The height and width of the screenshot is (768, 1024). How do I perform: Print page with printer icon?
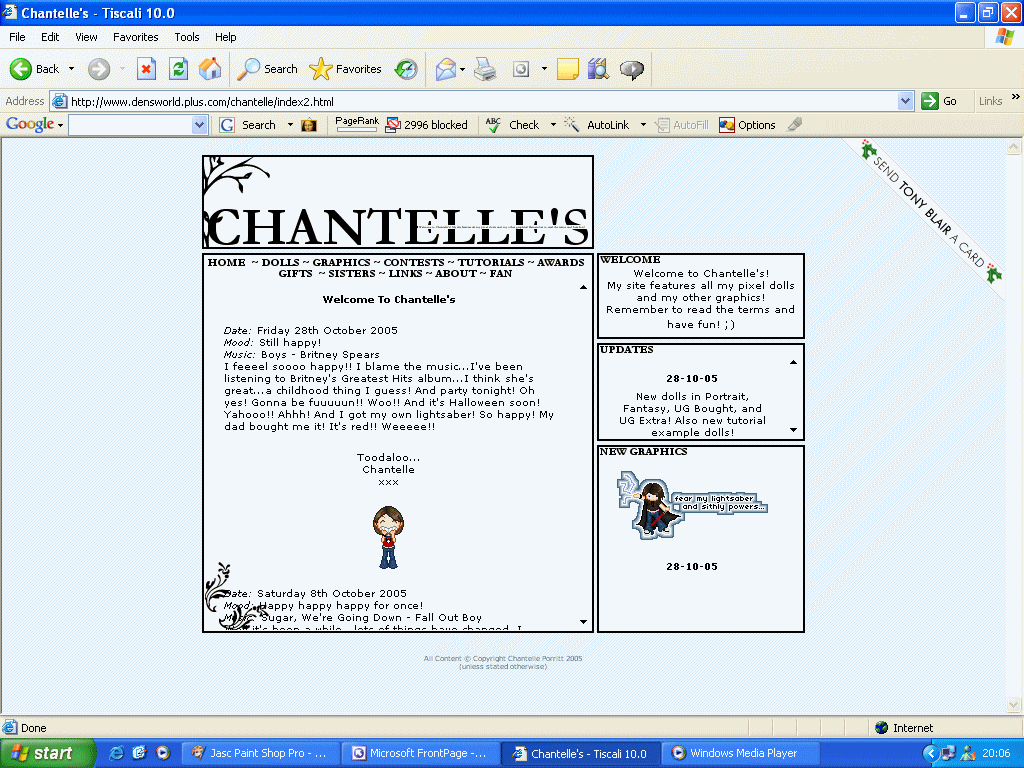click(485, 69)
